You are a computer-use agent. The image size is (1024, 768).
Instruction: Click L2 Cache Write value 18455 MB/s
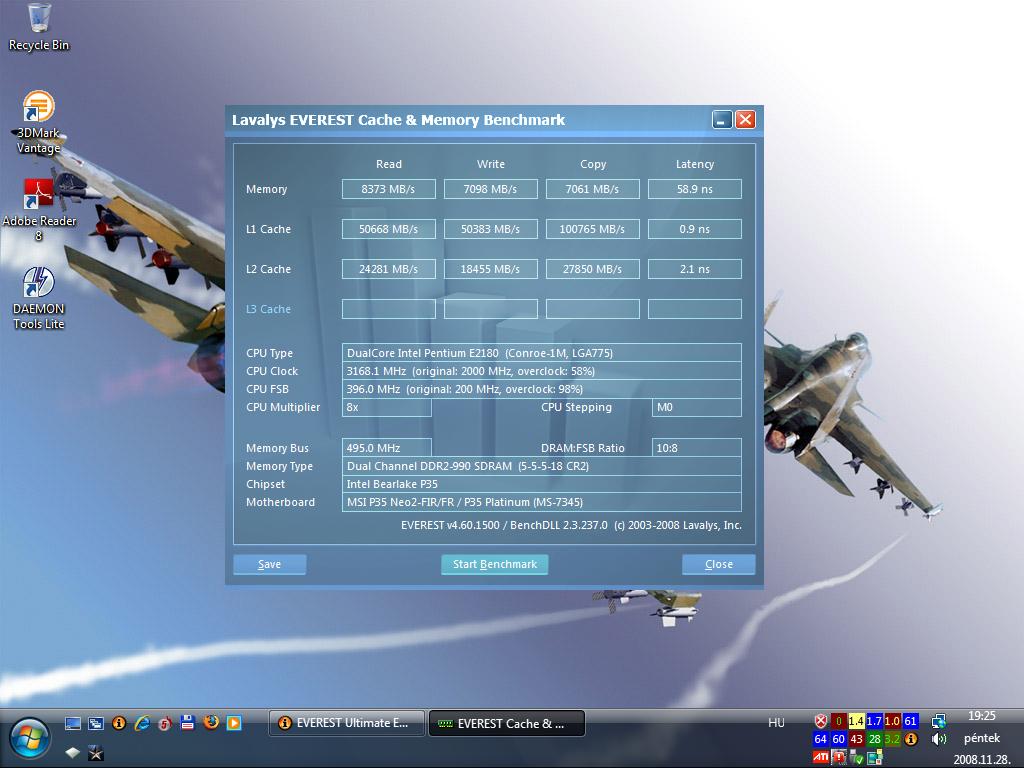(490, 269)
